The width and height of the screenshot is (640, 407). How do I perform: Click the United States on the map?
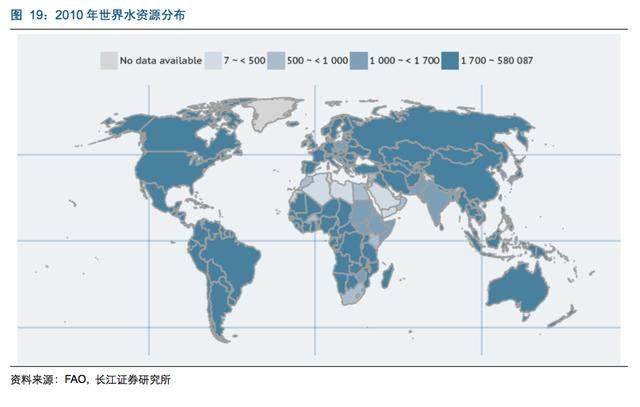(171, 169)
